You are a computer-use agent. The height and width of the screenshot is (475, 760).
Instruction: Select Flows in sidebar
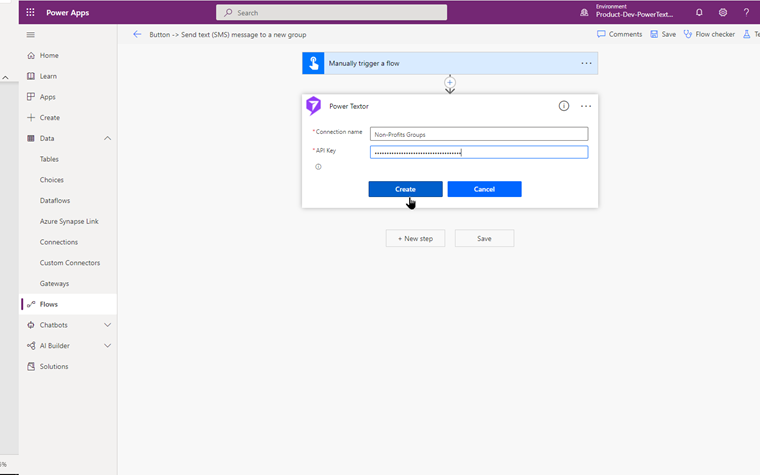click(x=68, y=304)
